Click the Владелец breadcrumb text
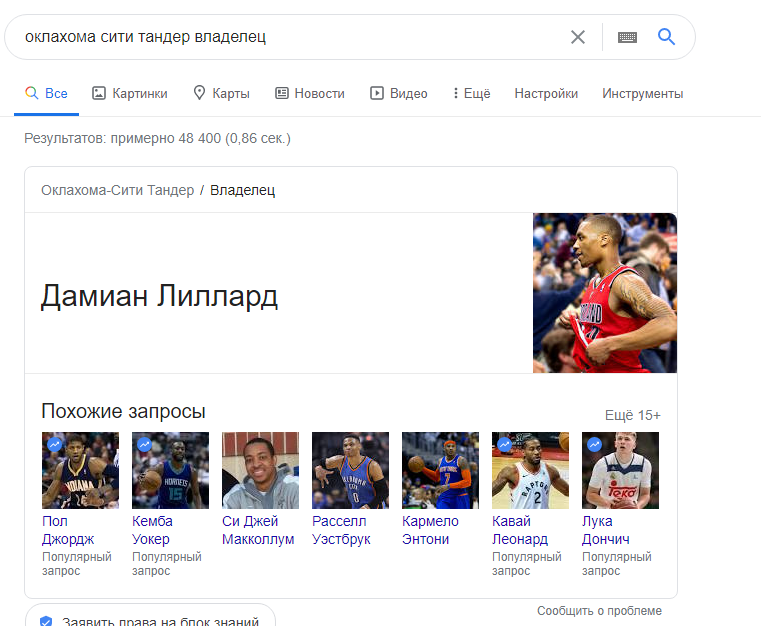This screenshot has width=761, height=626. point(243,190)
